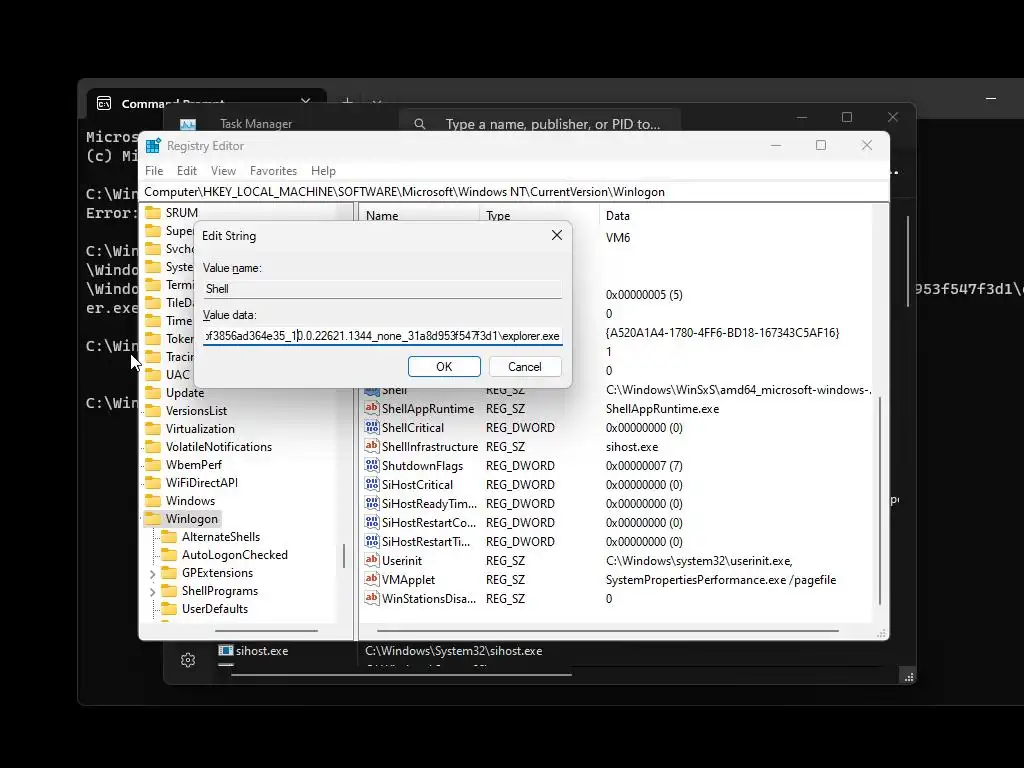Viewport: 1024px width, 768px height.
Task: Click the SiHostCritical DWORD value icon
Action: coord(372,484)
